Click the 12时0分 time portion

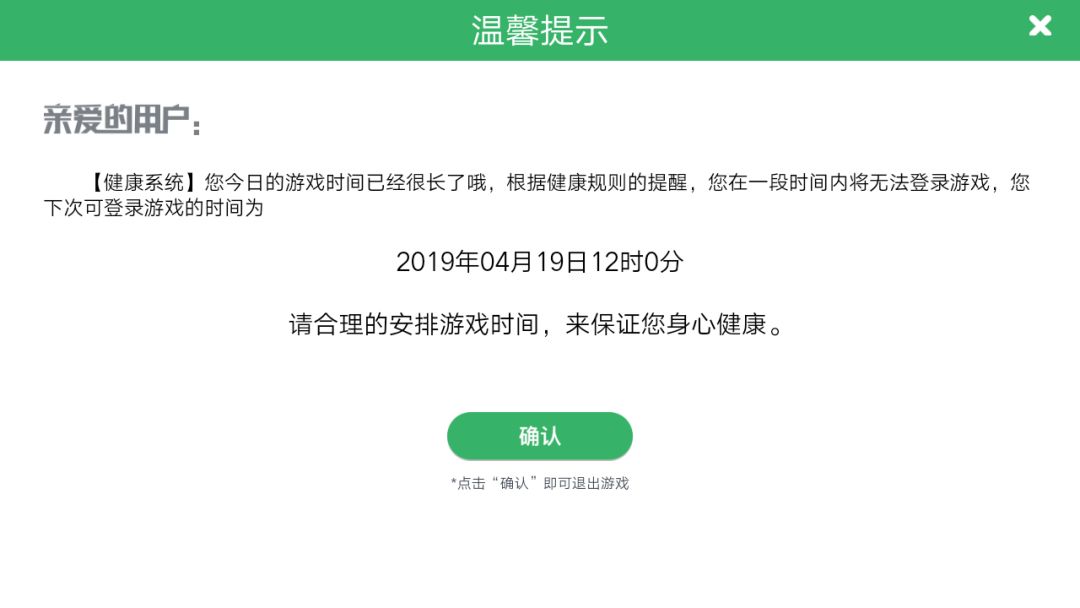(x=637, y=262)
